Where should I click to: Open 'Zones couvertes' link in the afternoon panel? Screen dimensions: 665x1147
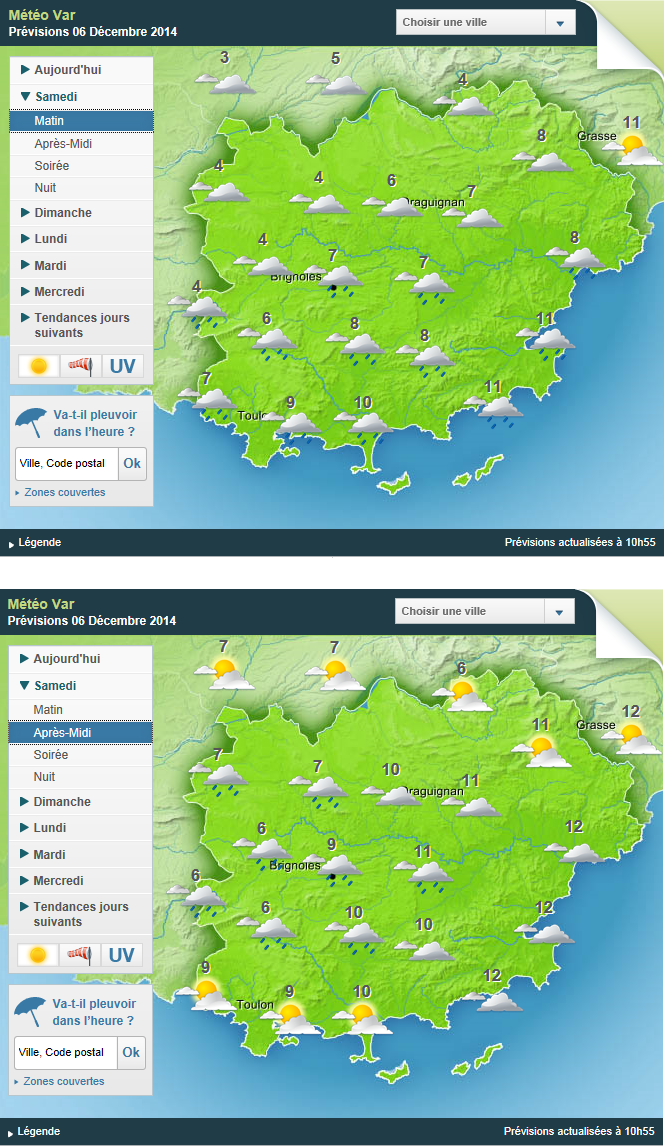point(63,1081)
